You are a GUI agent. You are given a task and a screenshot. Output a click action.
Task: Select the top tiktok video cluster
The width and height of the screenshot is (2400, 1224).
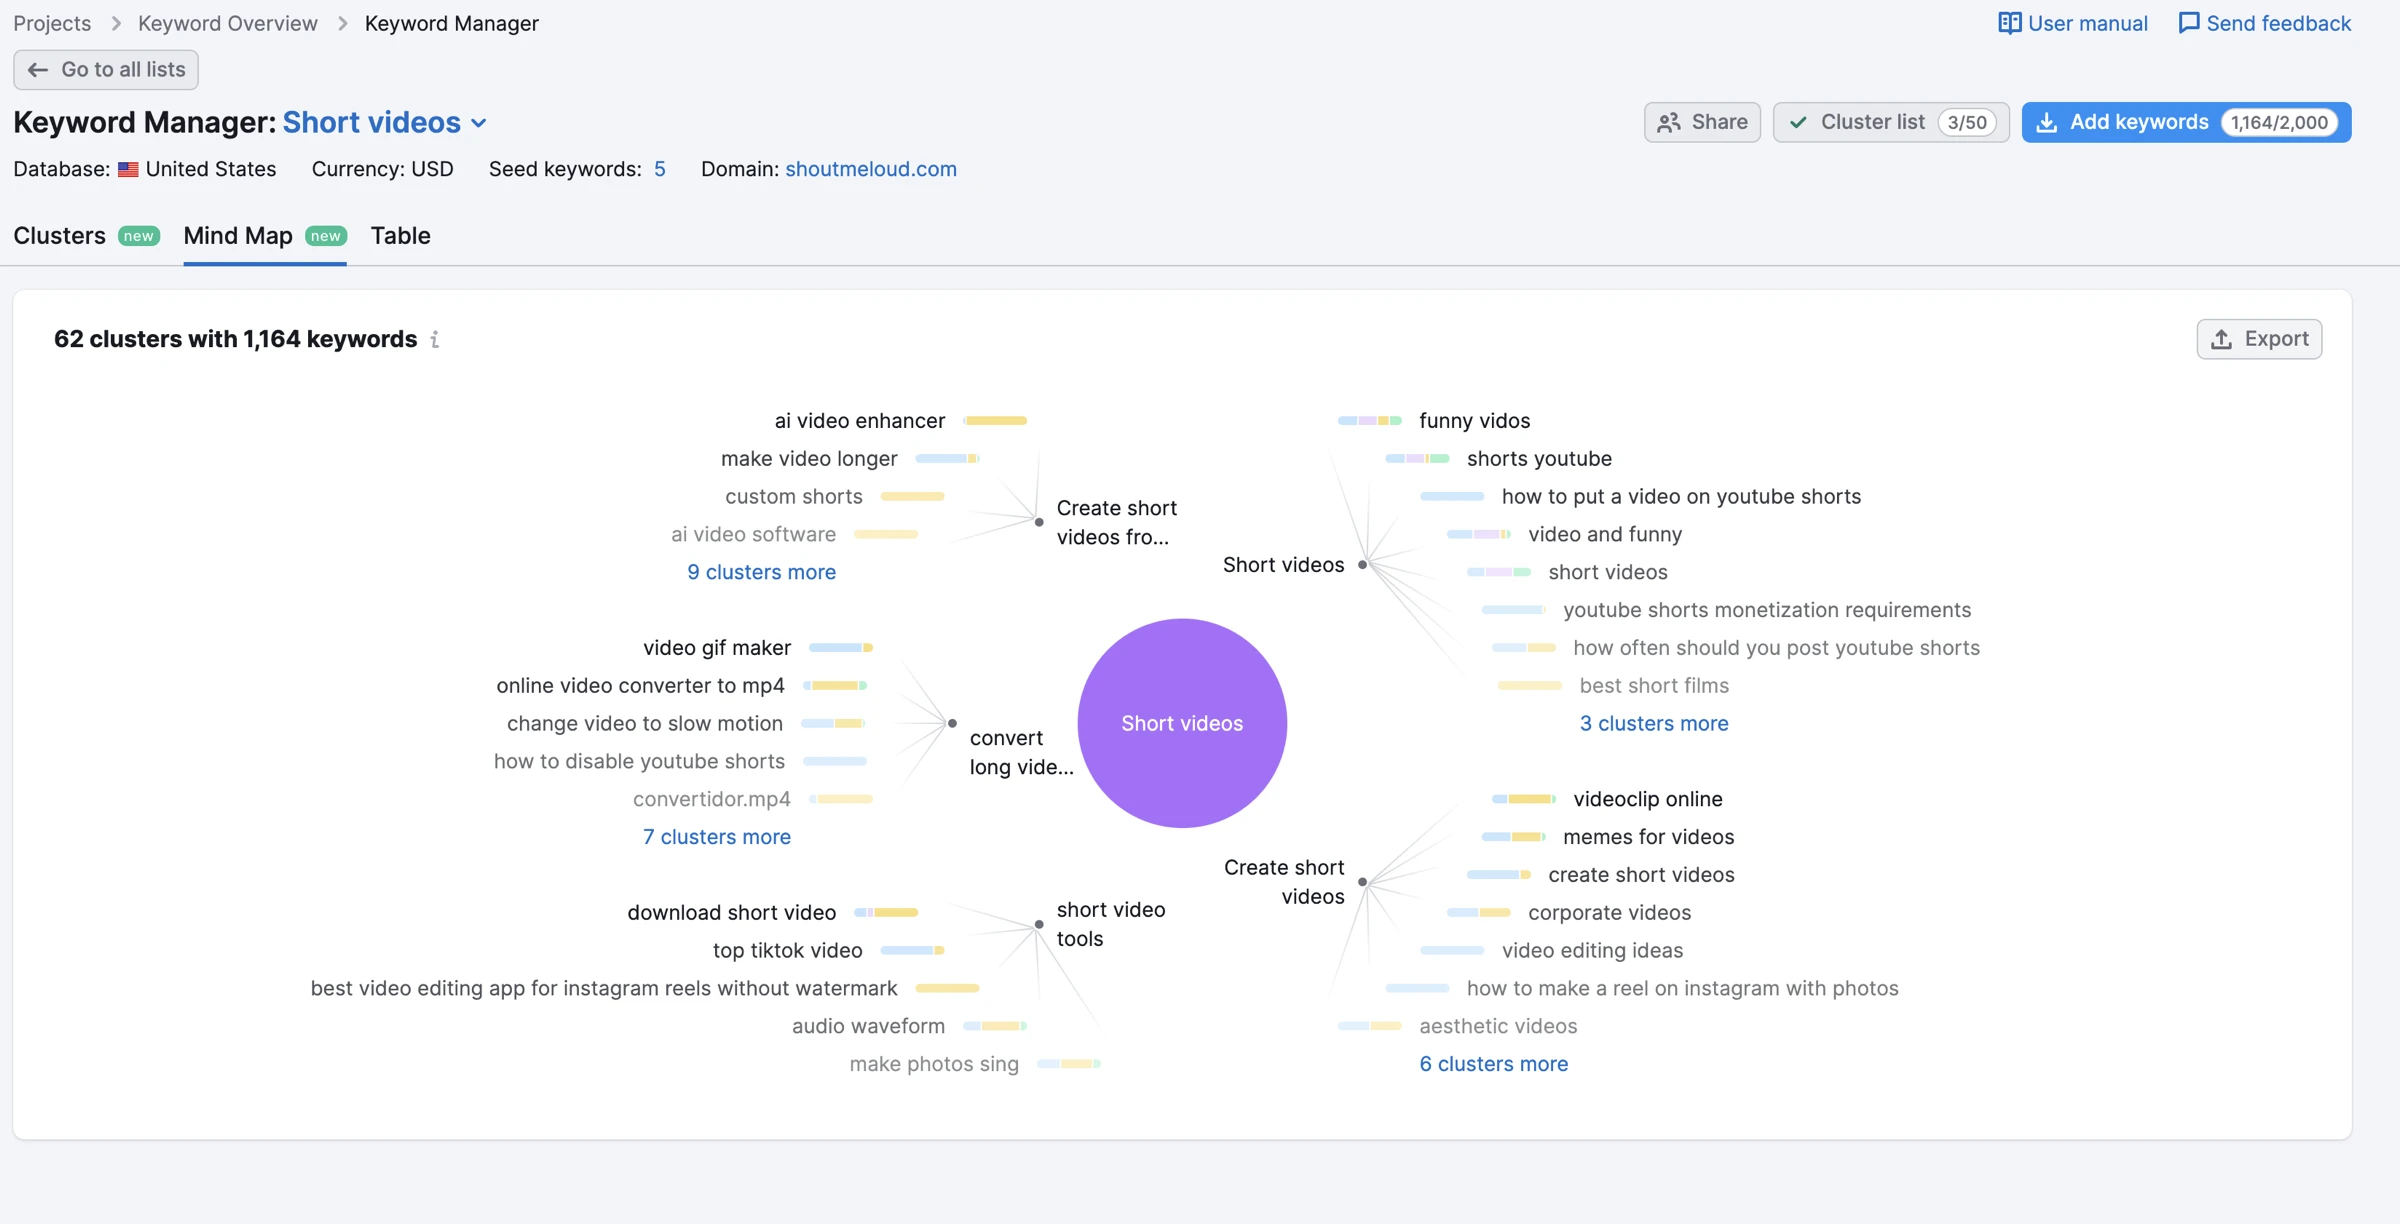(x=788, y=951)
